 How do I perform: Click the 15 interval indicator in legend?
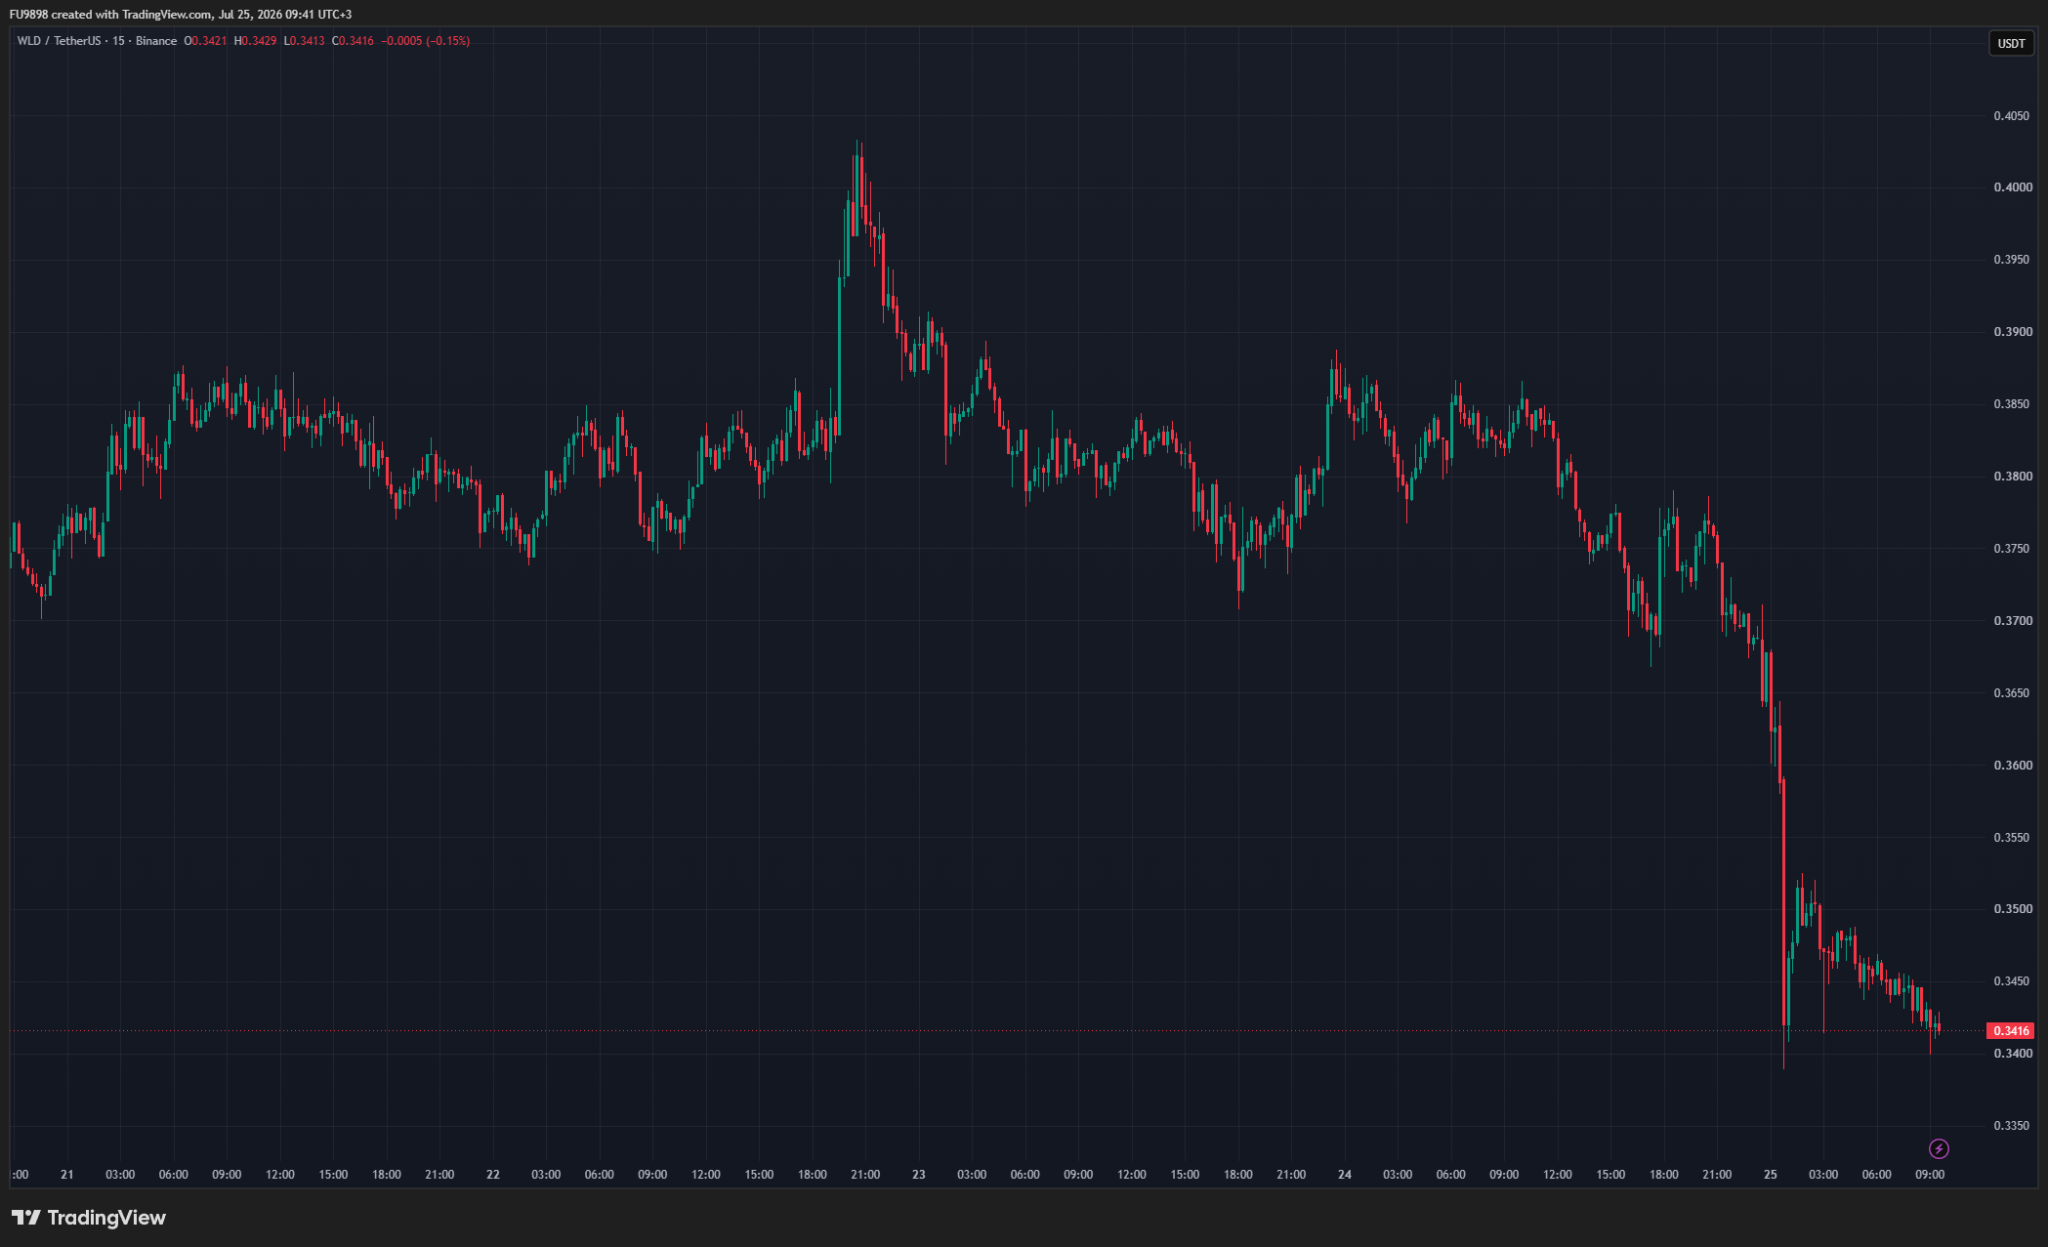pos(118,41)
